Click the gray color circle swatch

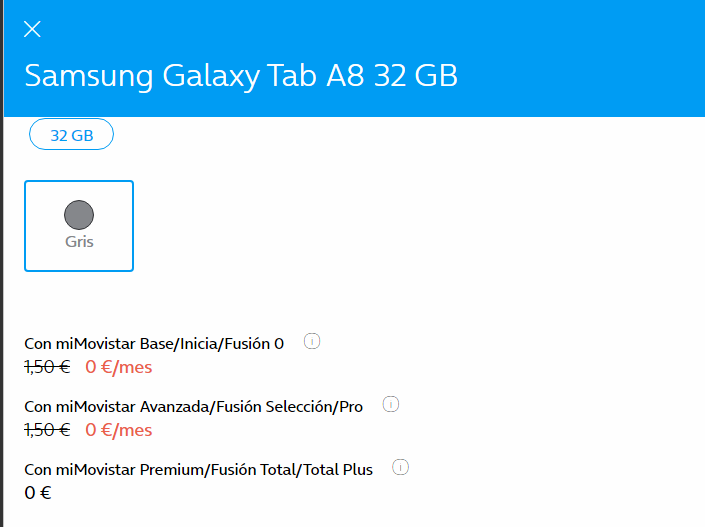(x=79, y=214)
